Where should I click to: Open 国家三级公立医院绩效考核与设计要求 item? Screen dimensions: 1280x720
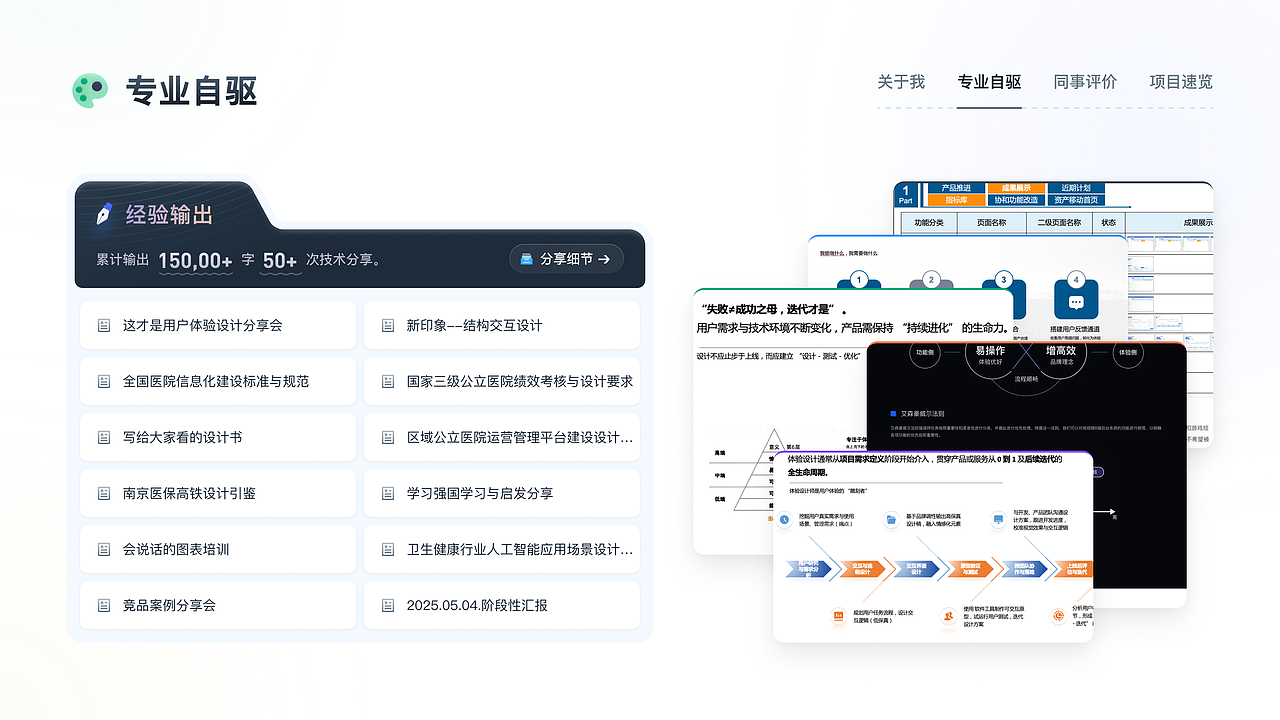point(502,382)
